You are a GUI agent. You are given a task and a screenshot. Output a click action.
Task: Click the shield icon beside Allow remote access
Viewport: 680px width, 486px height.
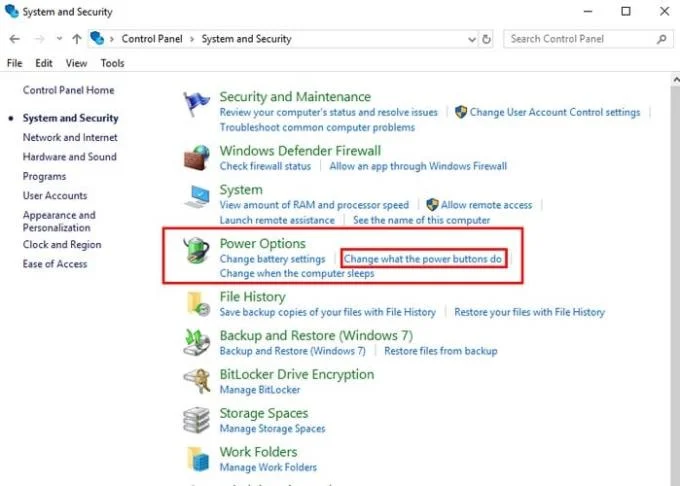[x=432, y=205]
